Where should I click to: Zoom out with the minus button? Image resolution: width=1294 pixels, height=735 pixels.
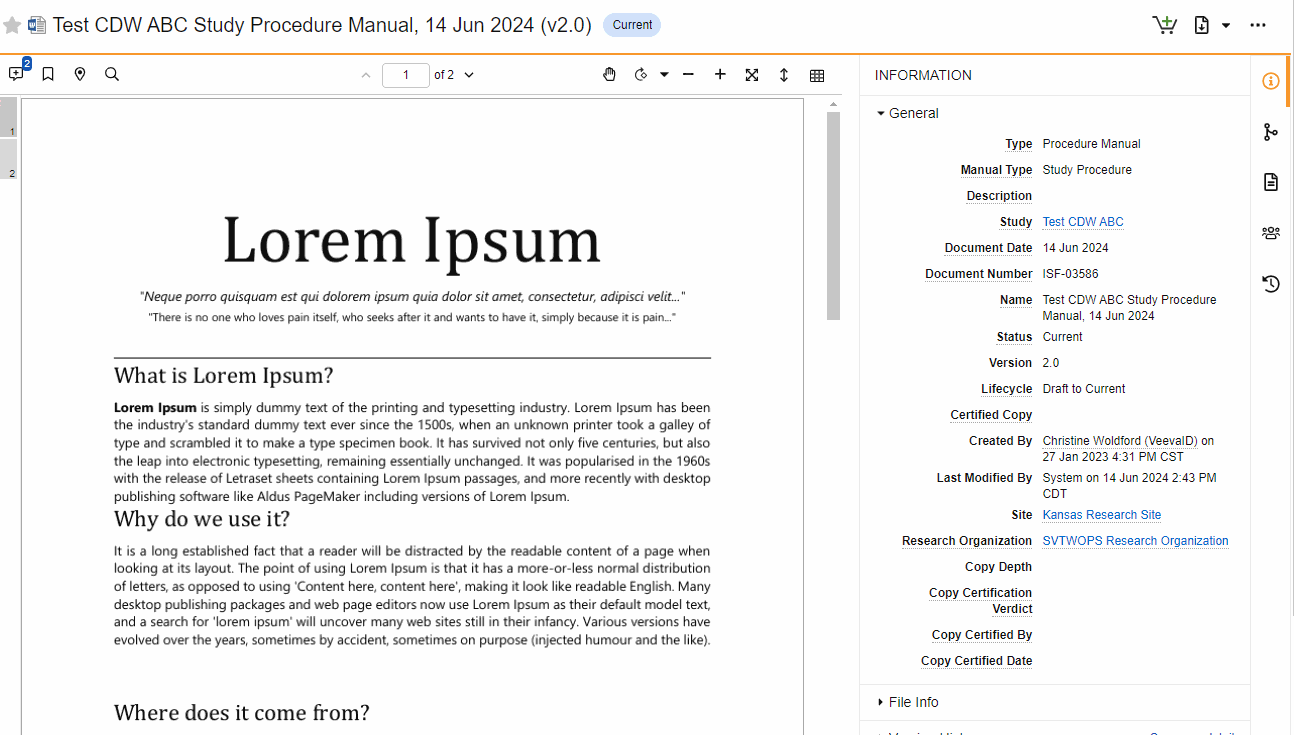point(688,75)
